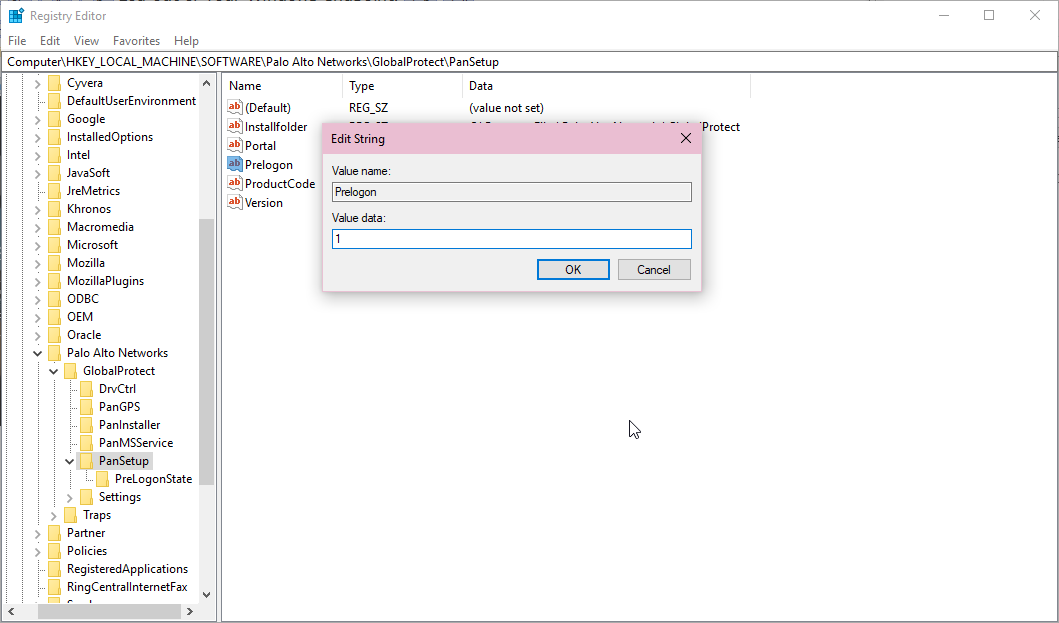Click the PanGPS folder icon
1059x623 pixels.
pos(86,407)
